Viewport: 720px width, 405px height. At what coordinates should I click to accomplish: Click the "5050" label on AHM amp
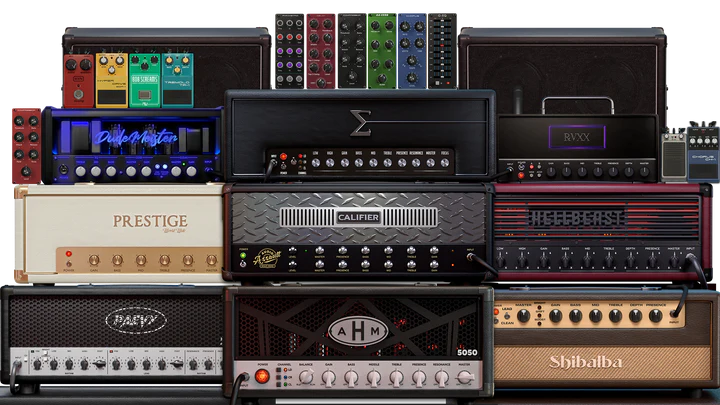pos(467,352)
